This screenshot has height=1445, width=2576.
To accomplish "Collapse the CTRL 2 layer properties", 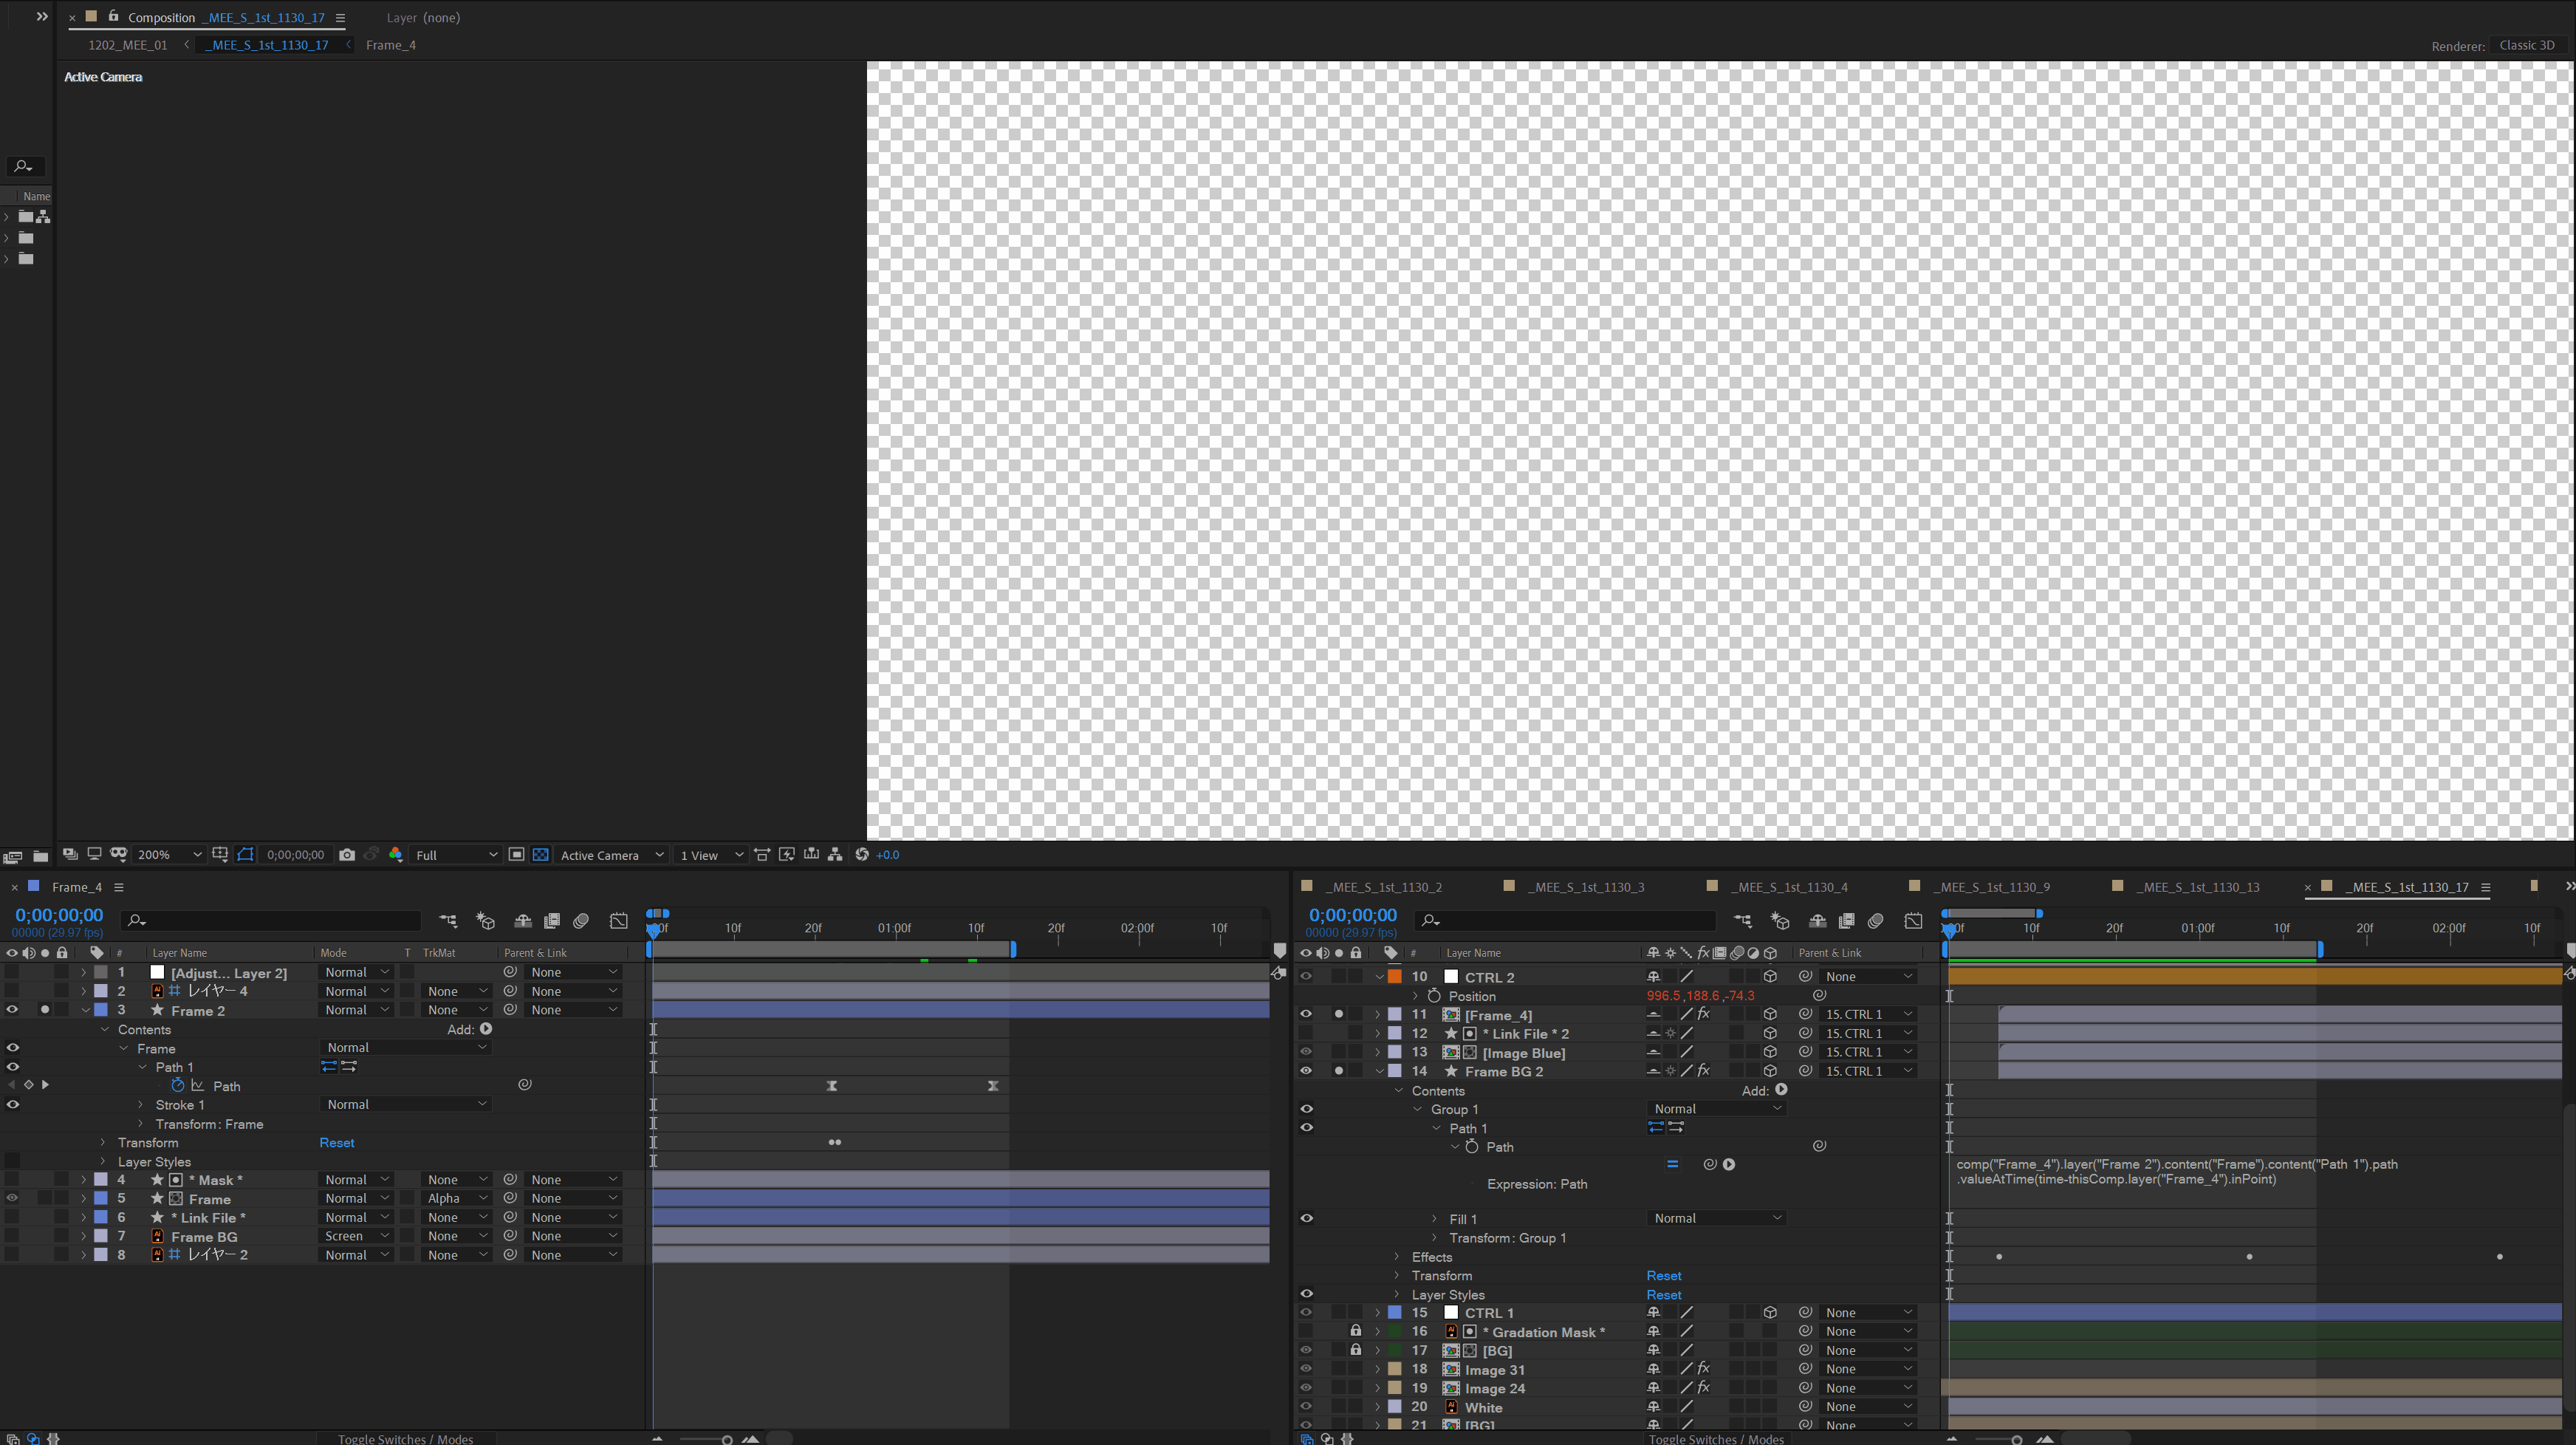I will coord(1379,977).
